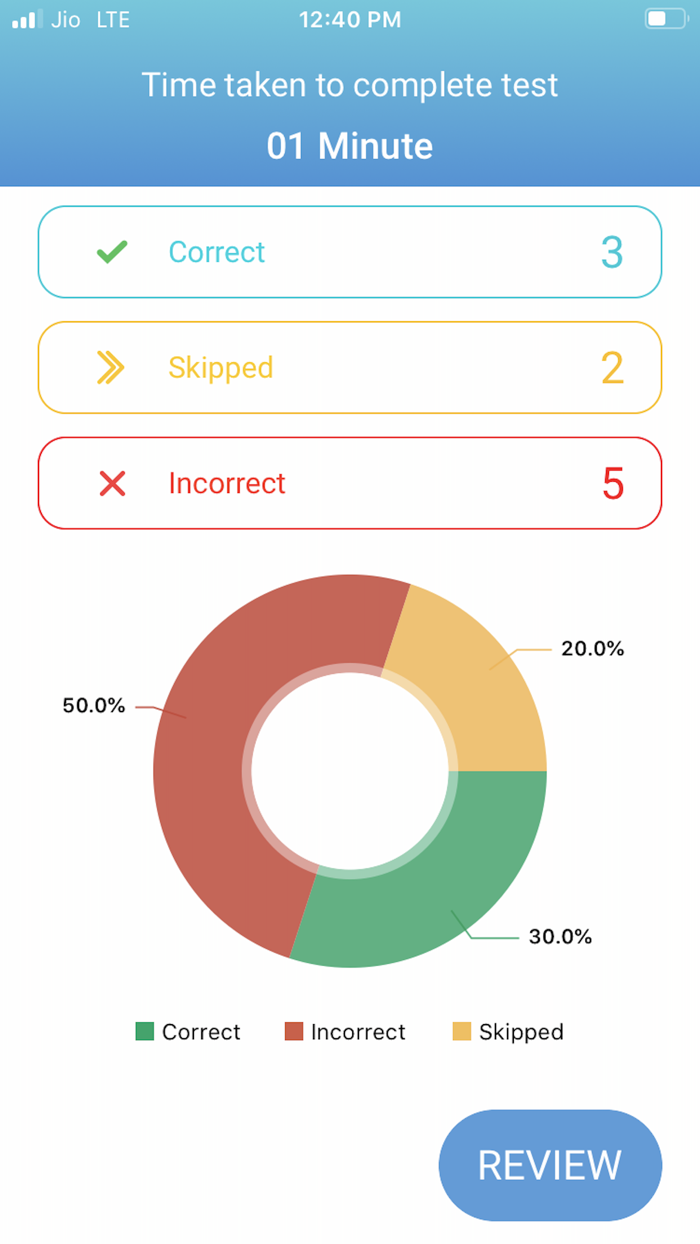Tap the signal strength bars icon
Viewport: 700px width, 1244px height.
tap(27, 19)
